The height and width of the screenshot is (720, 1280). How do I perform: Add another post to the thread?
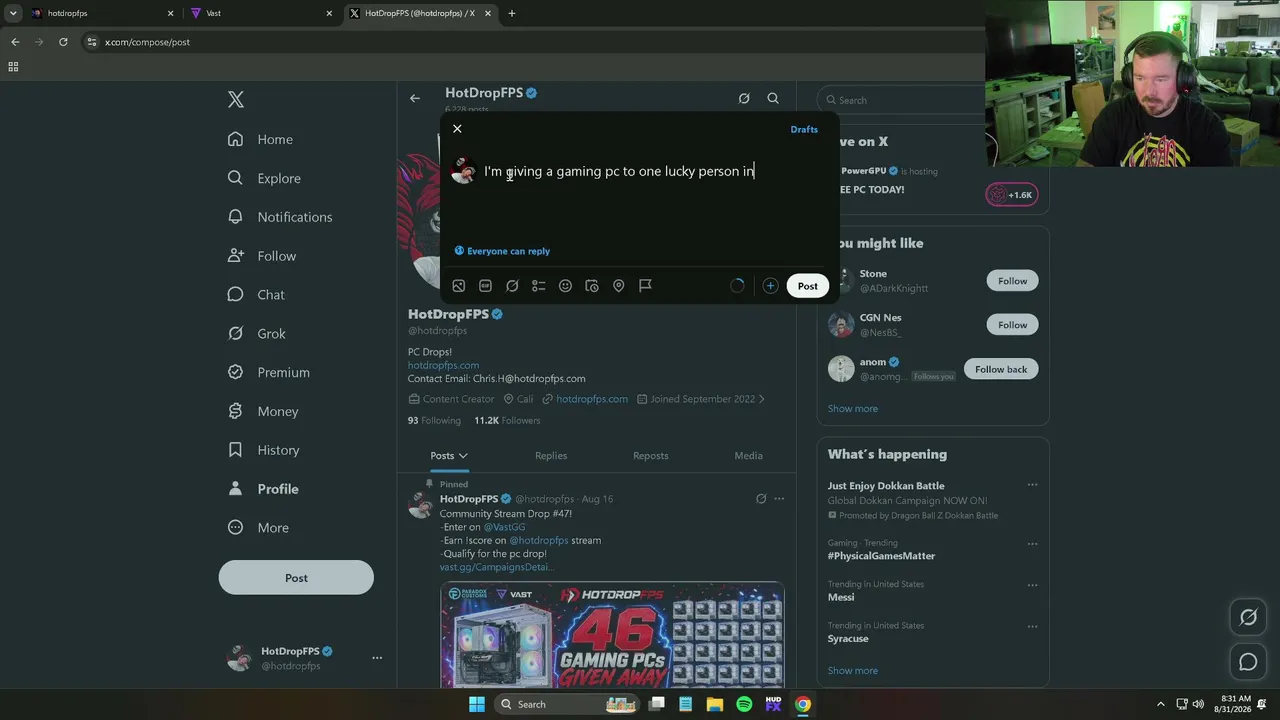(770, 286)
